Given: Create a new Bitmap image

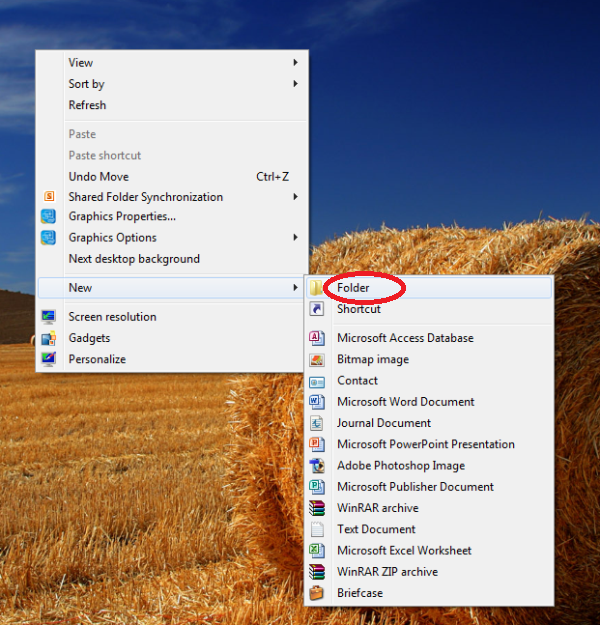Looking at the screenshot, I should (429, 360).
